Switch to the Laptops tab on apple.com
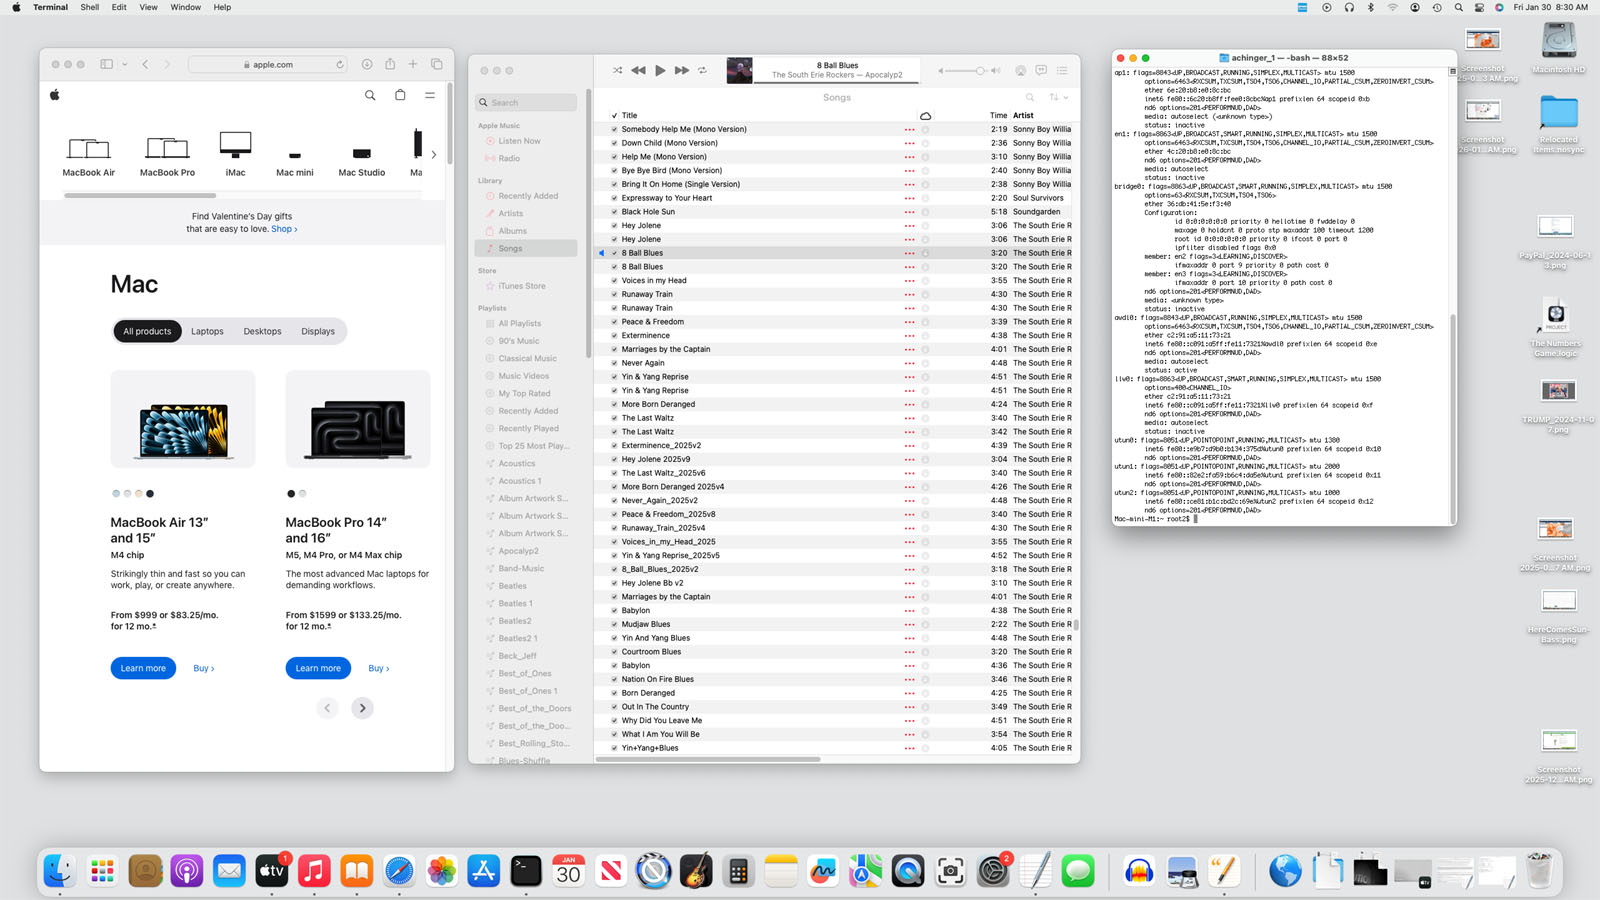The width and height of the screenshot is (1600, 900). point(207,331)
